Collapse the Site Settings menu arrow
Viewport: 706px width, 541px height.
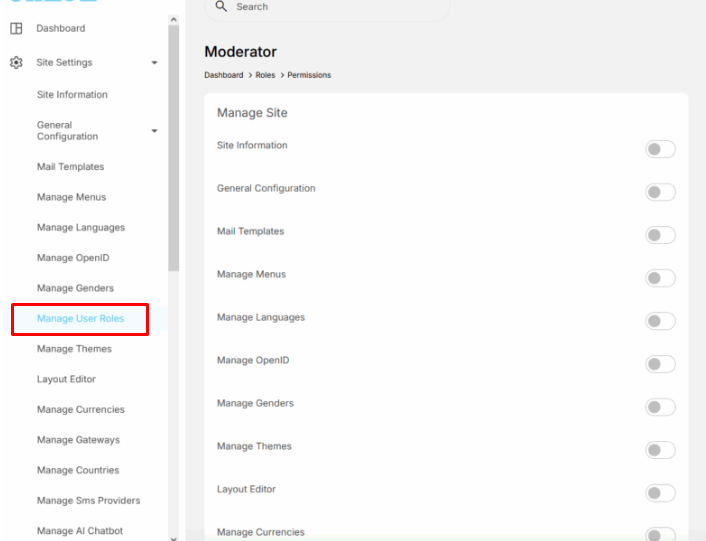pos(154,63)
